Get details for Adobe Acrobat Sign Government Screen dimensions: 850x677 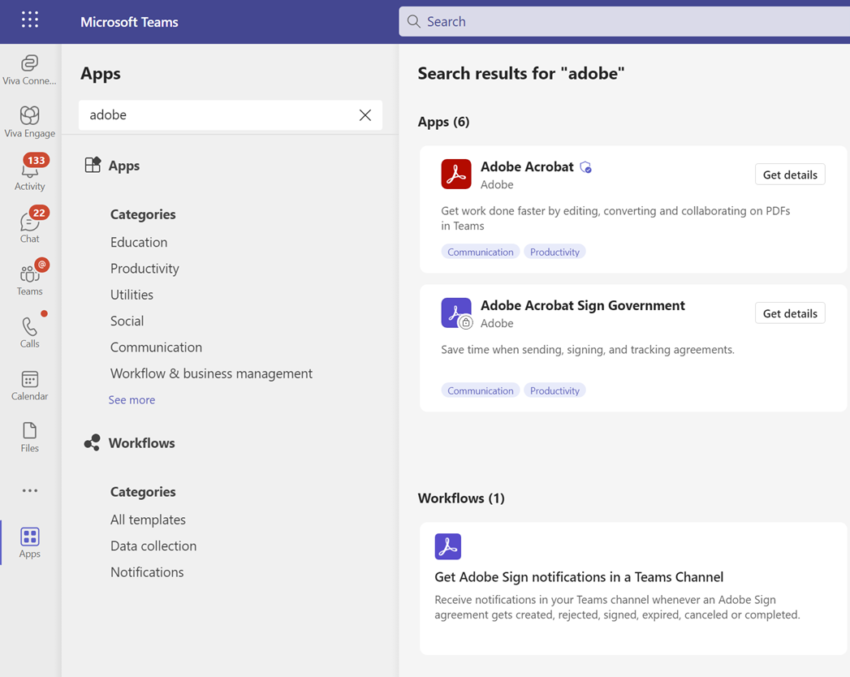click(x=789, y=314)
